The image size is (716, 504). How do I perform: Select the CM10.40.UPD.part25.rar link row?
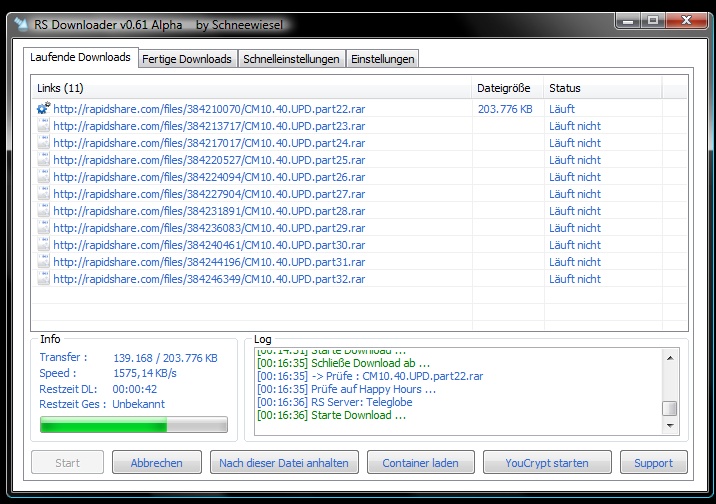(x=359, y=160)
